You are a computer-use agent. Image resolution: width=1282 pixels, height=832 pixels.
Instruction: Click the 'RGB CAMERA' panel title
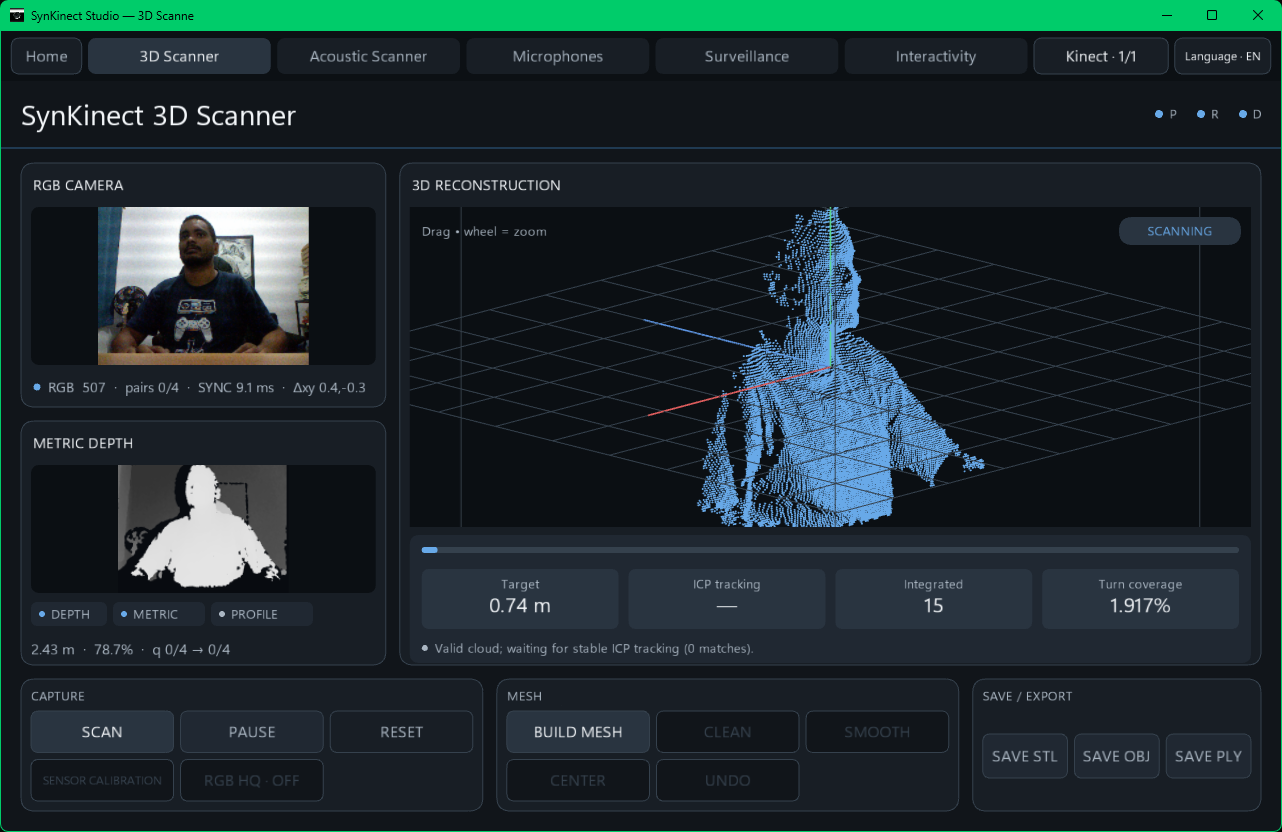coord(78,185)
